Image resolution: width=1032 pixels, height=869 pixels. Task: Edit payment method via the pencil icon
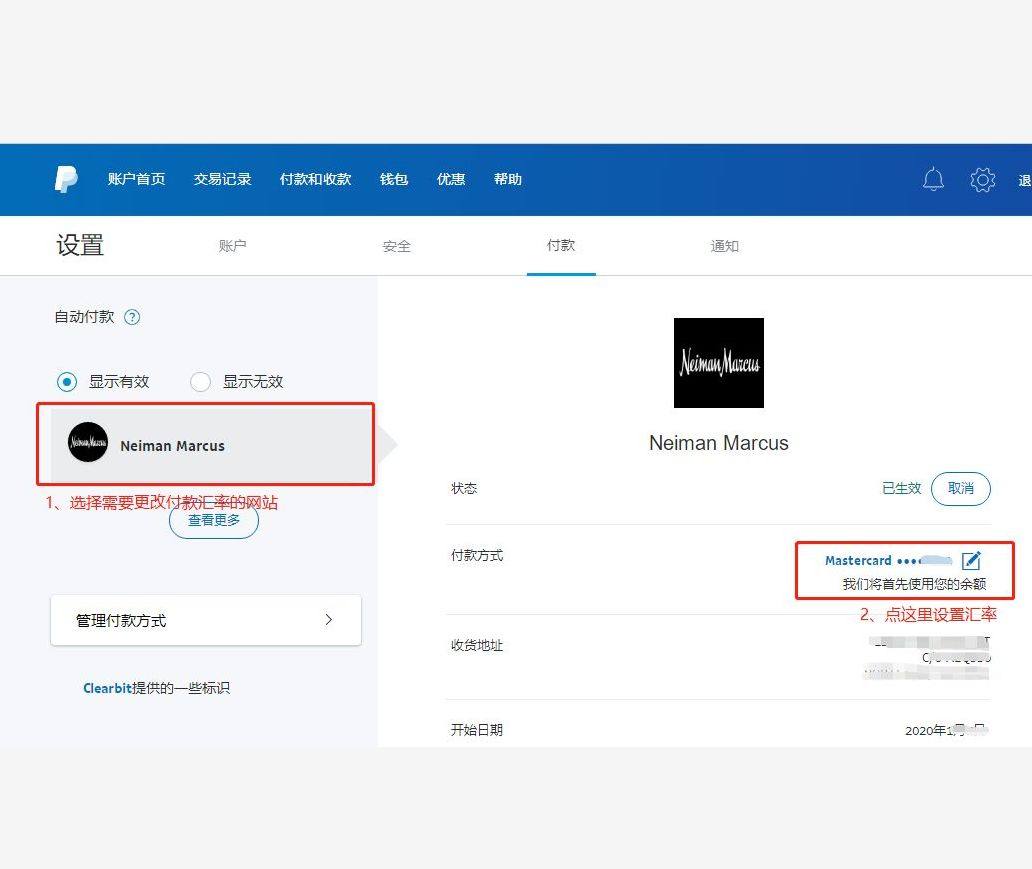point(971,560)
